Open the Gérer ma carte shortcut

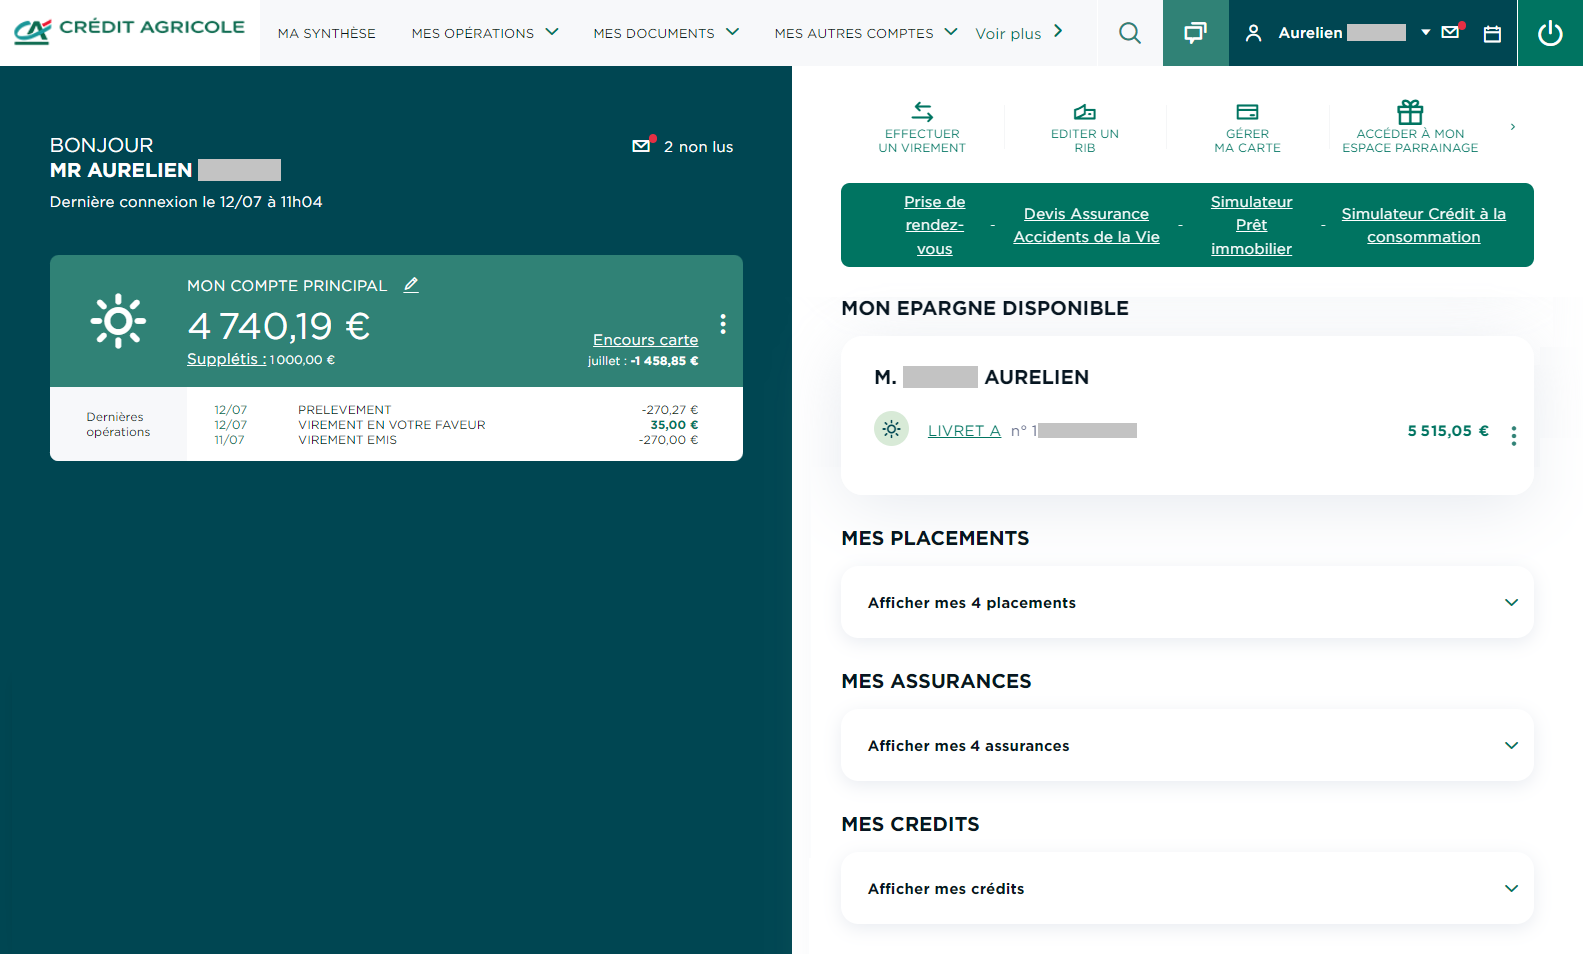1247,127
